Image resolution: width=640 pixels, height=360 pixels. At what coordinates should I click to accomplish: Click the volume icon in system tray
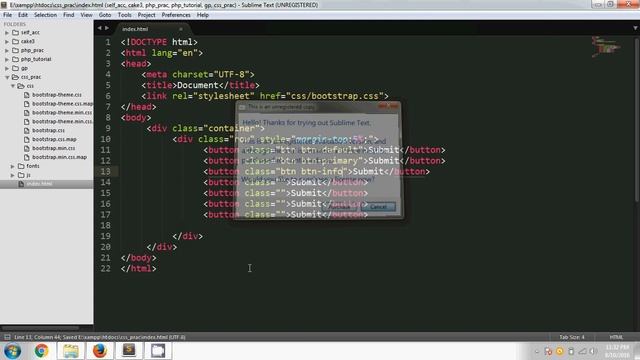[593, 351]
